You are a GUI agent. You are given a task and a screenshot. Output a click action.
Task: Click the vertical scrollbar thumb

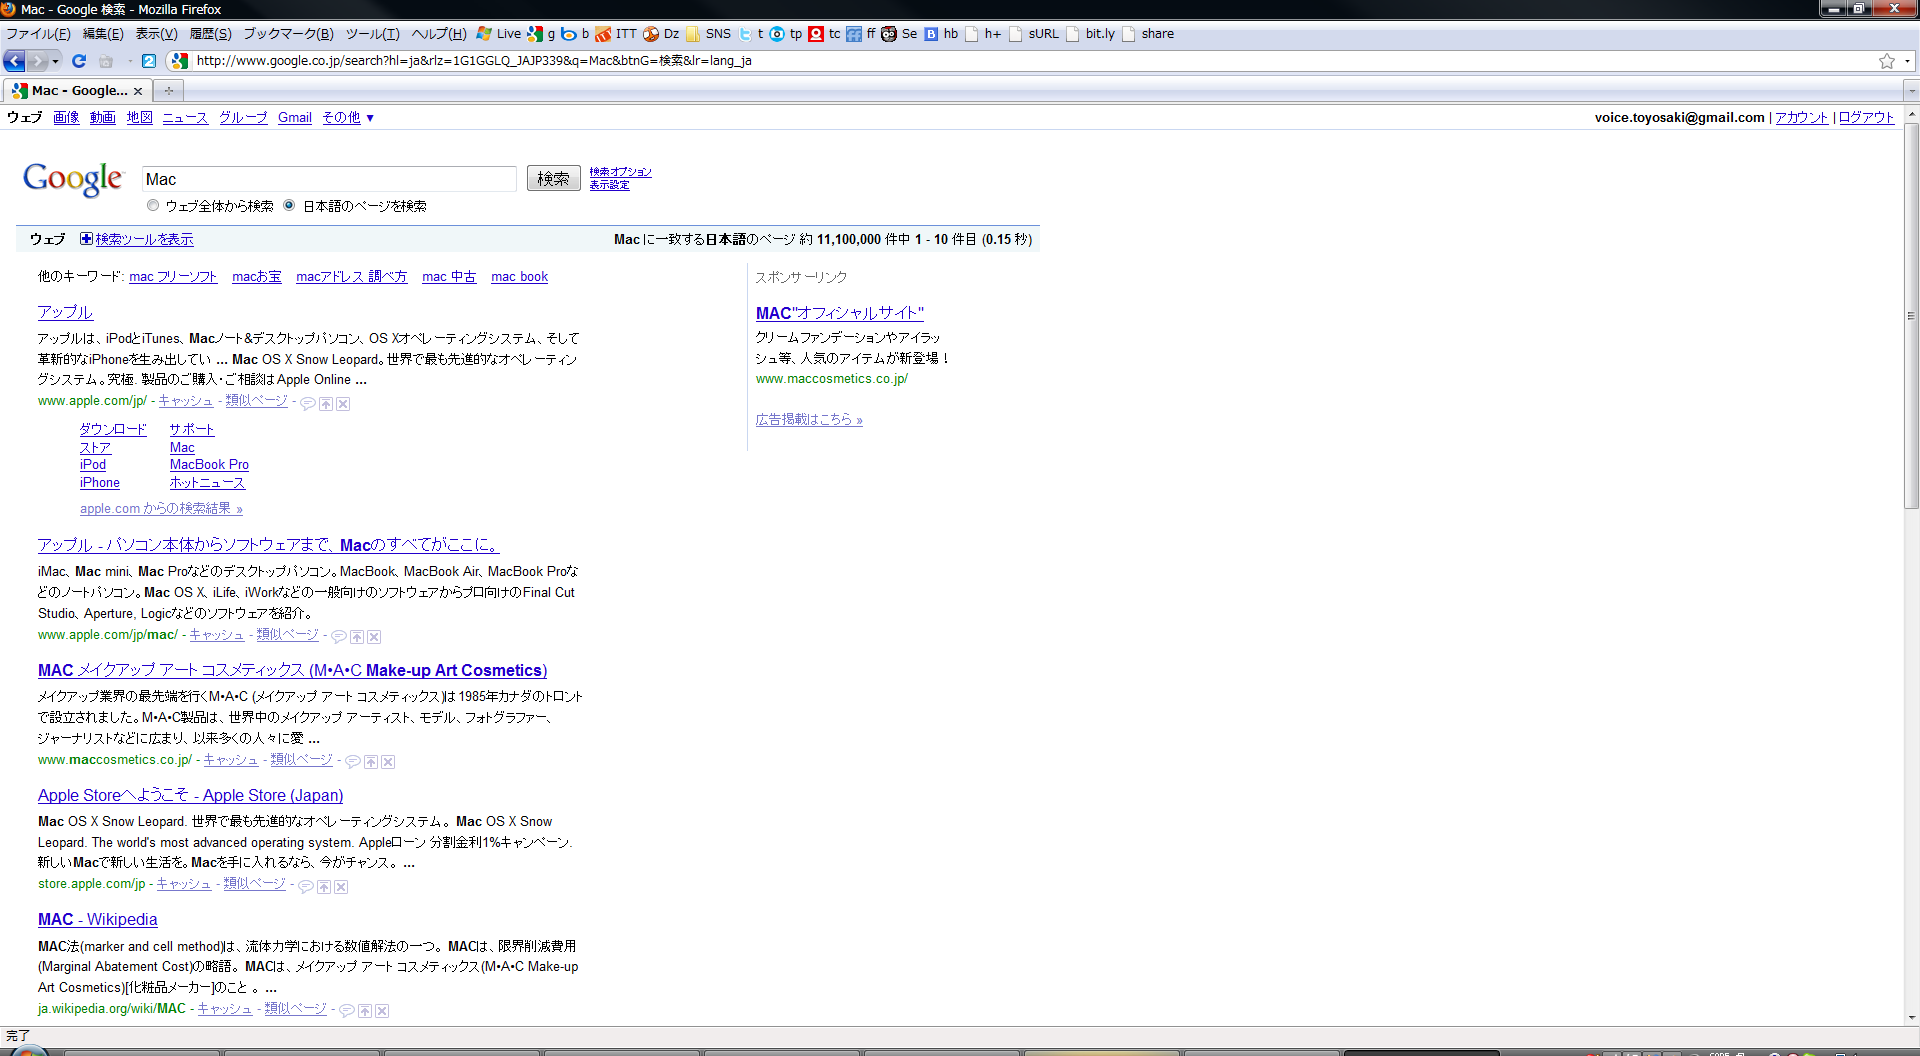coord(1911,316)
